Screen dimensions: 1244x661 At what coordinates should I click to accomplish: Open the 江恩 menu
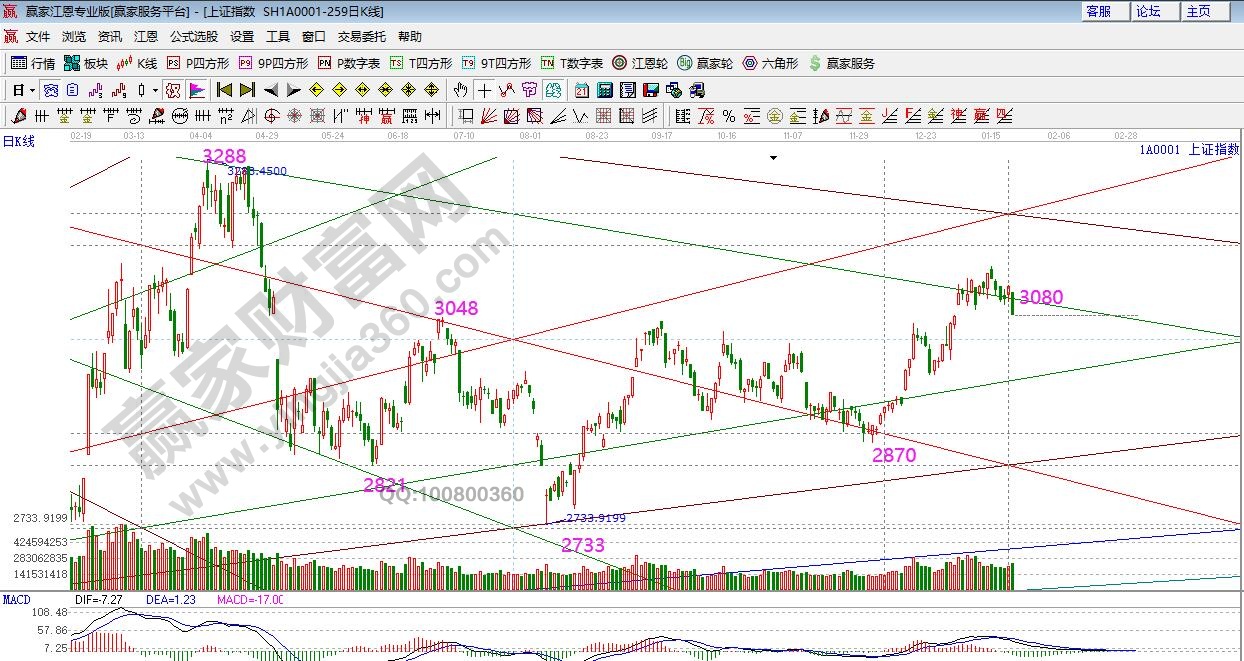coord(145,36)
